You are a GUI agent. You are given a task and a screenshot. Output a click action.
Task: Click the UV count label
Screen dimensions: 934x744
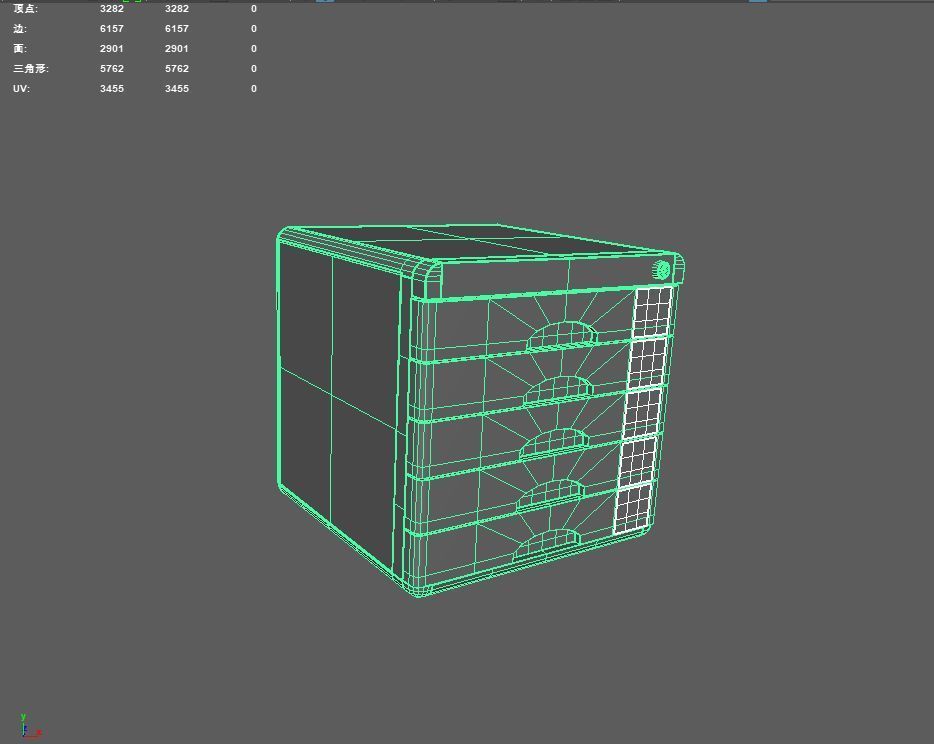tap(21, 89)
